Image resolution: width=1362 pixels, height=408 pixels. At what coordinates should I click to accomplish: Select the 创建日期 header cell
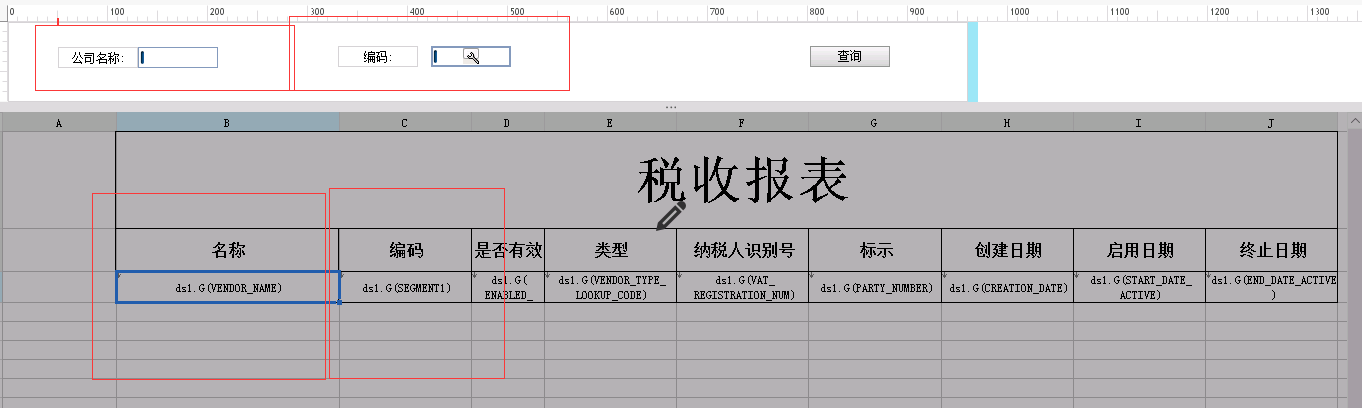click(1007, 250)
